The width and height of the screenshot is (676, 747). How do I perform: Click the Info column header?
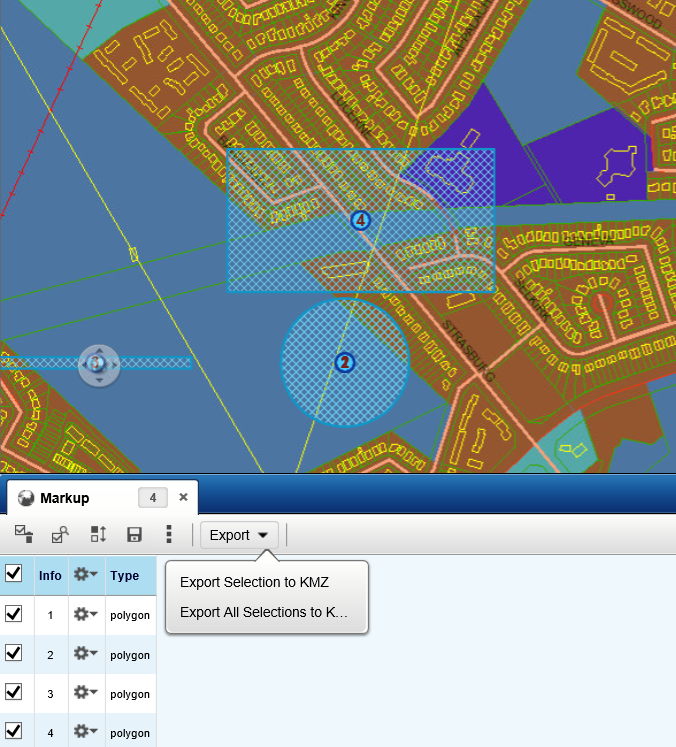click(x=50, y=576)
